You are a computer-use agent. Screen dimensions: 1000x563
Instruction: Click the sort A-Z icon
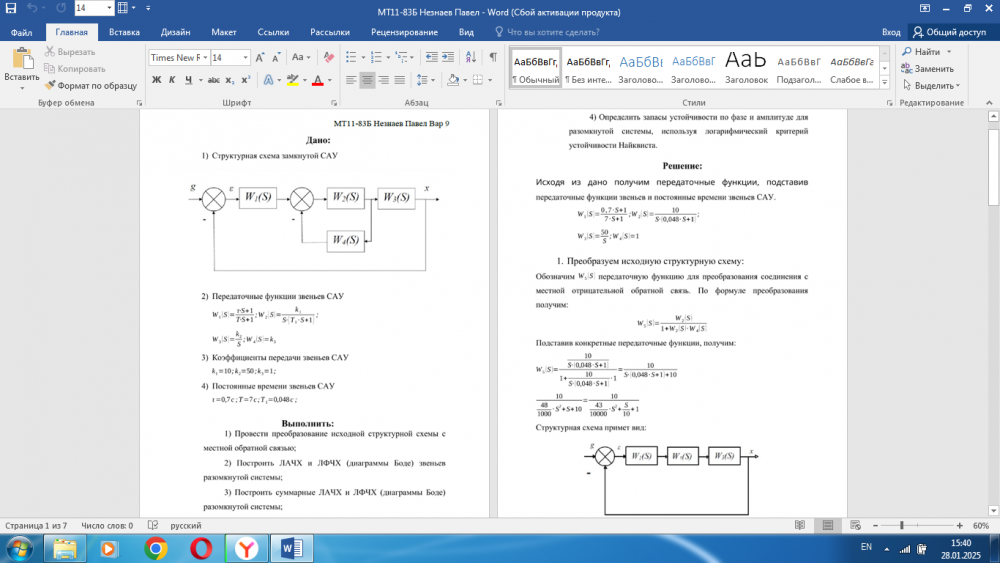click(470, 57)
